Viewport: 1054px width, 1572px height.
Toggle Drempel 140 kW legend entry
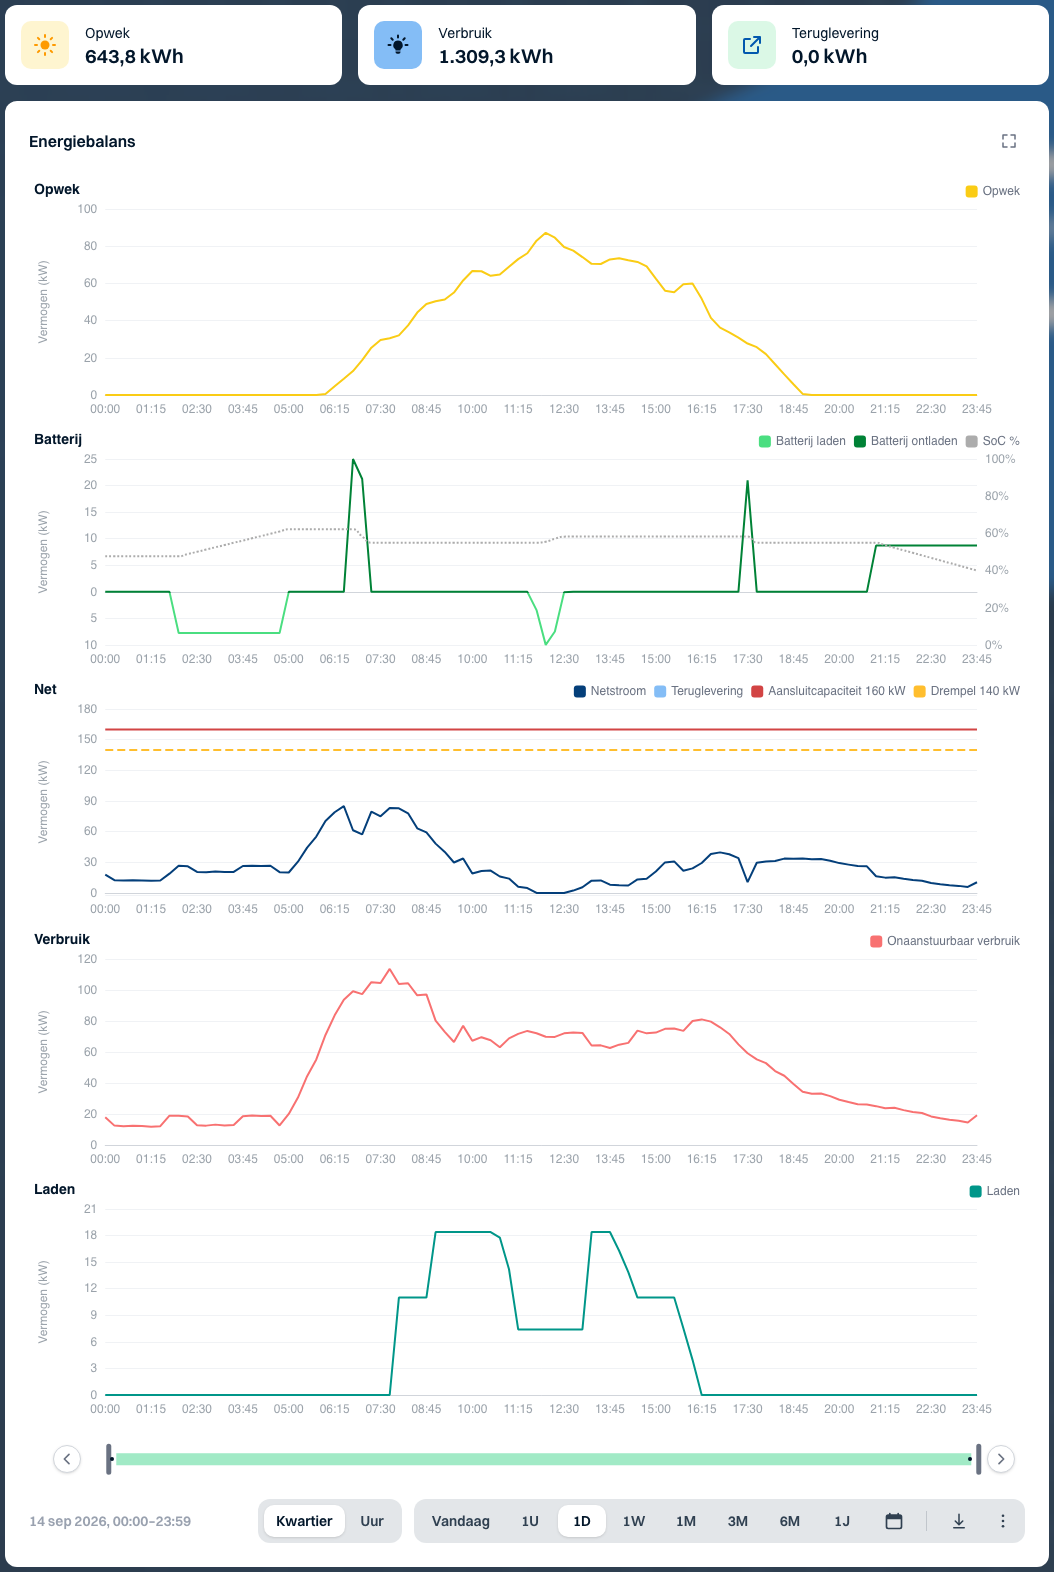click(x=968, y=691)
